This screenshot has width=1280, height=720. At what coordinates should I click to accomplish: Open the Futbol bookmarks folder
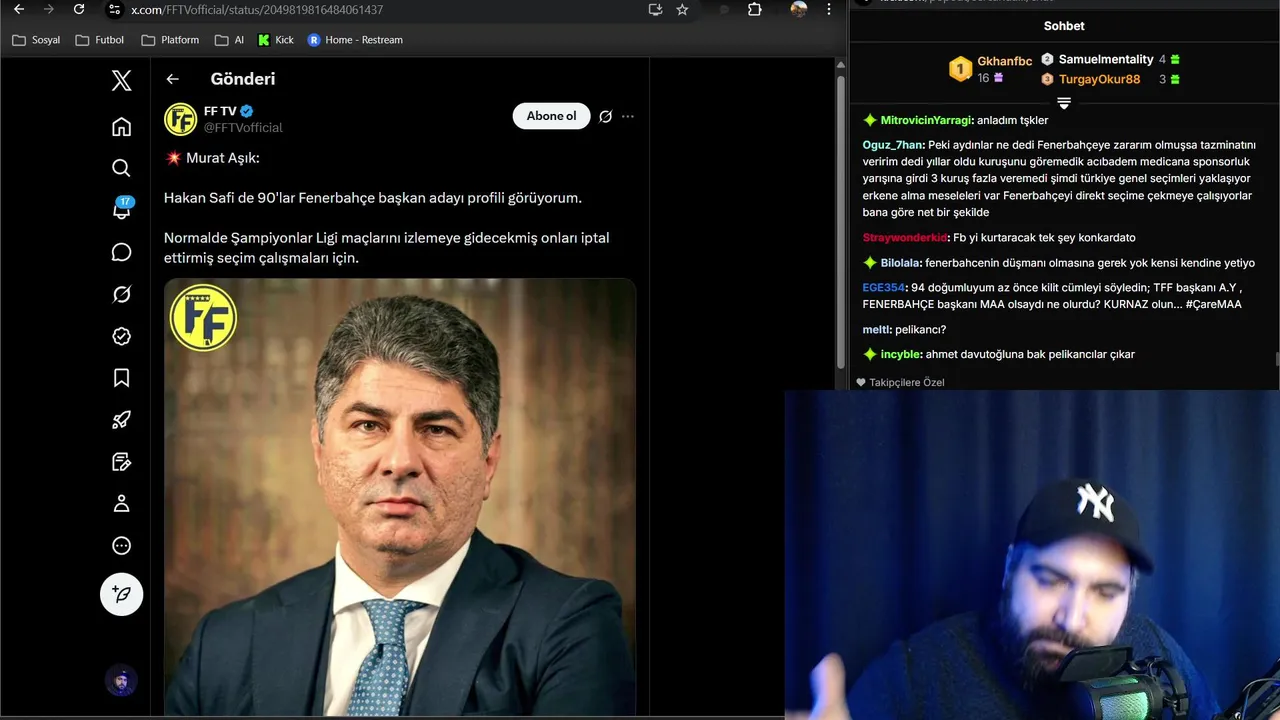point(100,40)
